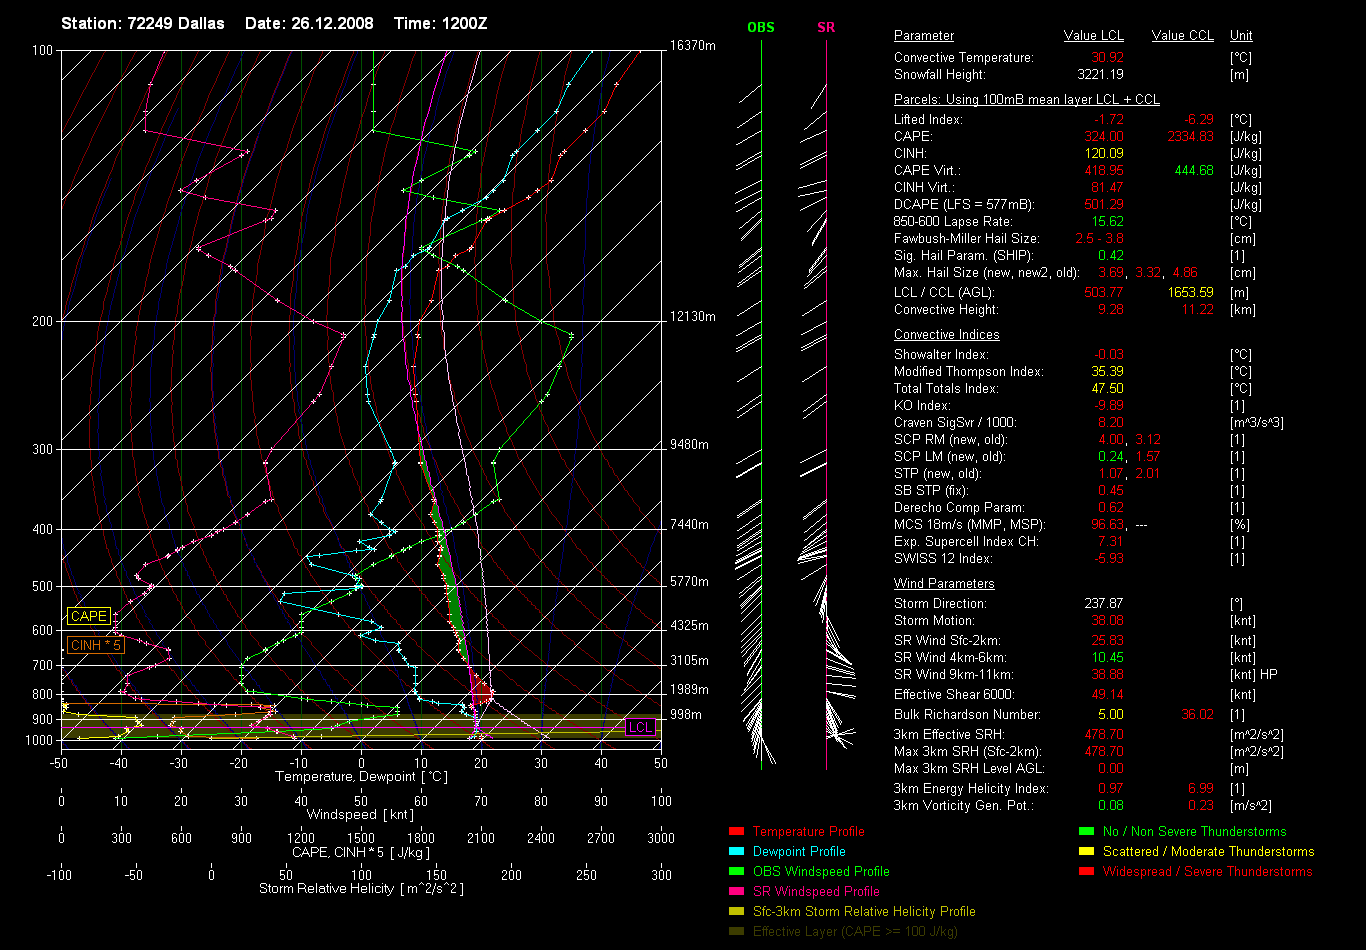Click the Value CCL column heading
The width and height of the screenshot is (1366, 950).
click(x=1182, y=36)
